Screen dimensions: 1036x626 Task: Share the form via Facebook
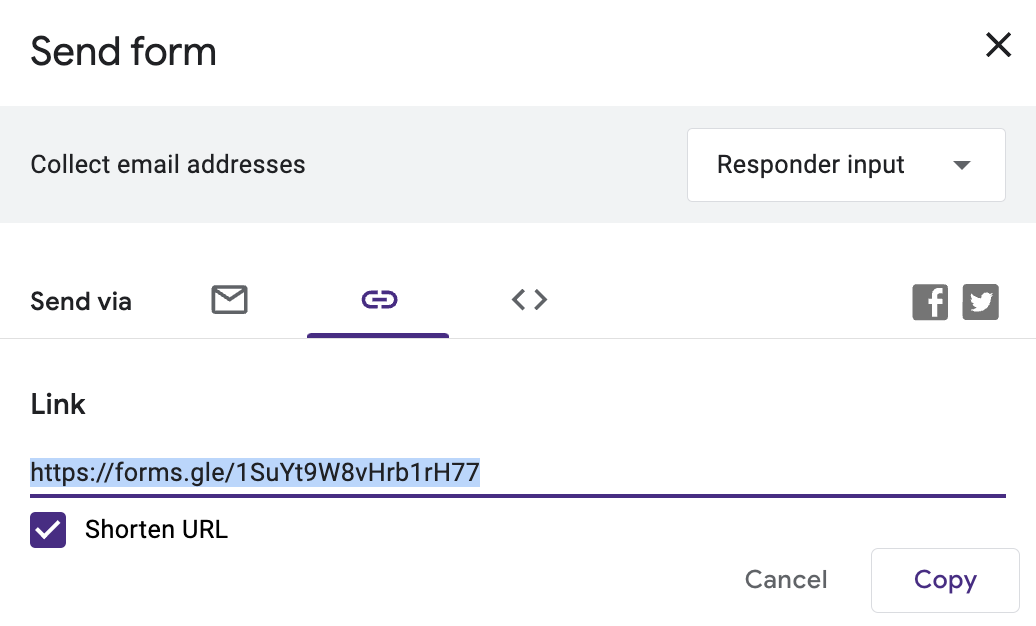[x=930, y=302]
